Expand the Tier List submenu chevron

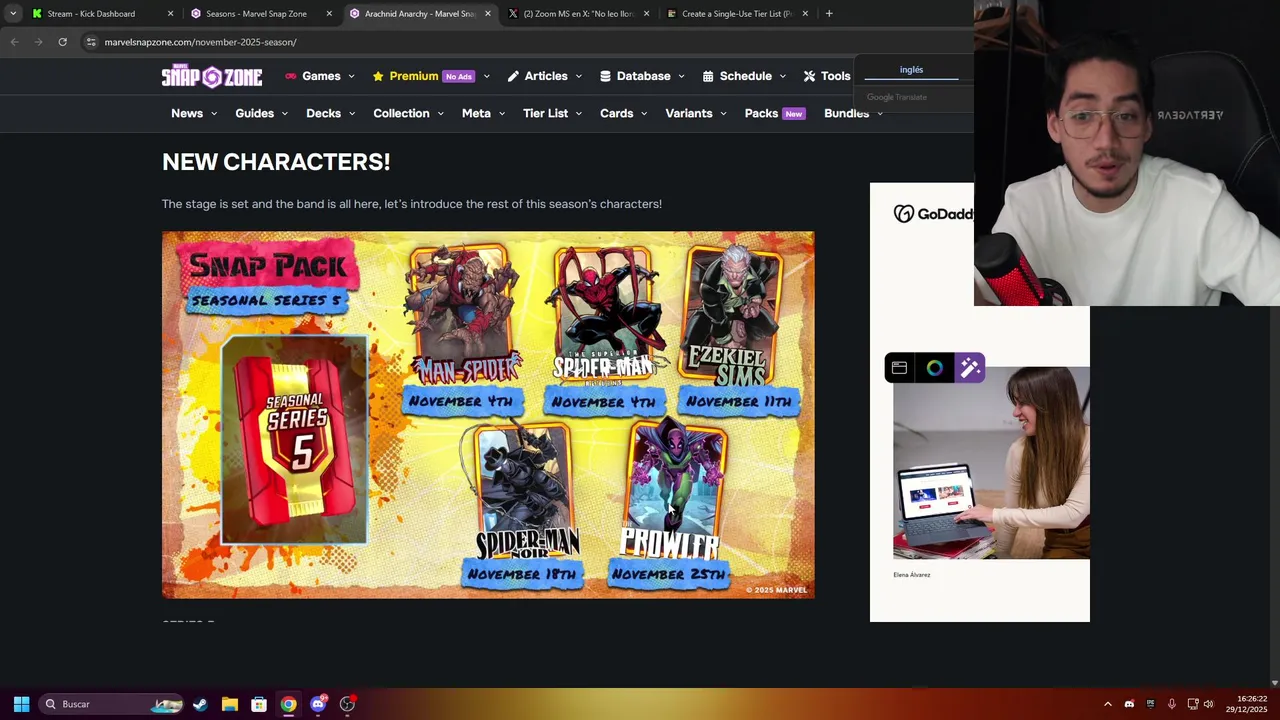579,114
